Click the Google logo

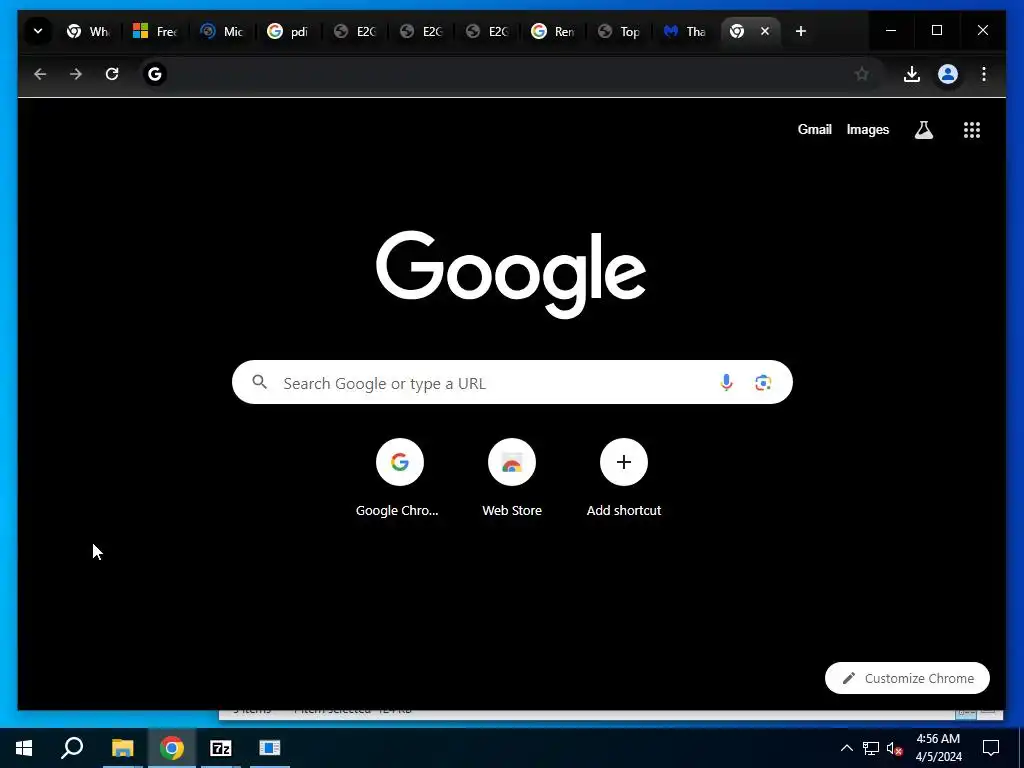pos(511,274)
